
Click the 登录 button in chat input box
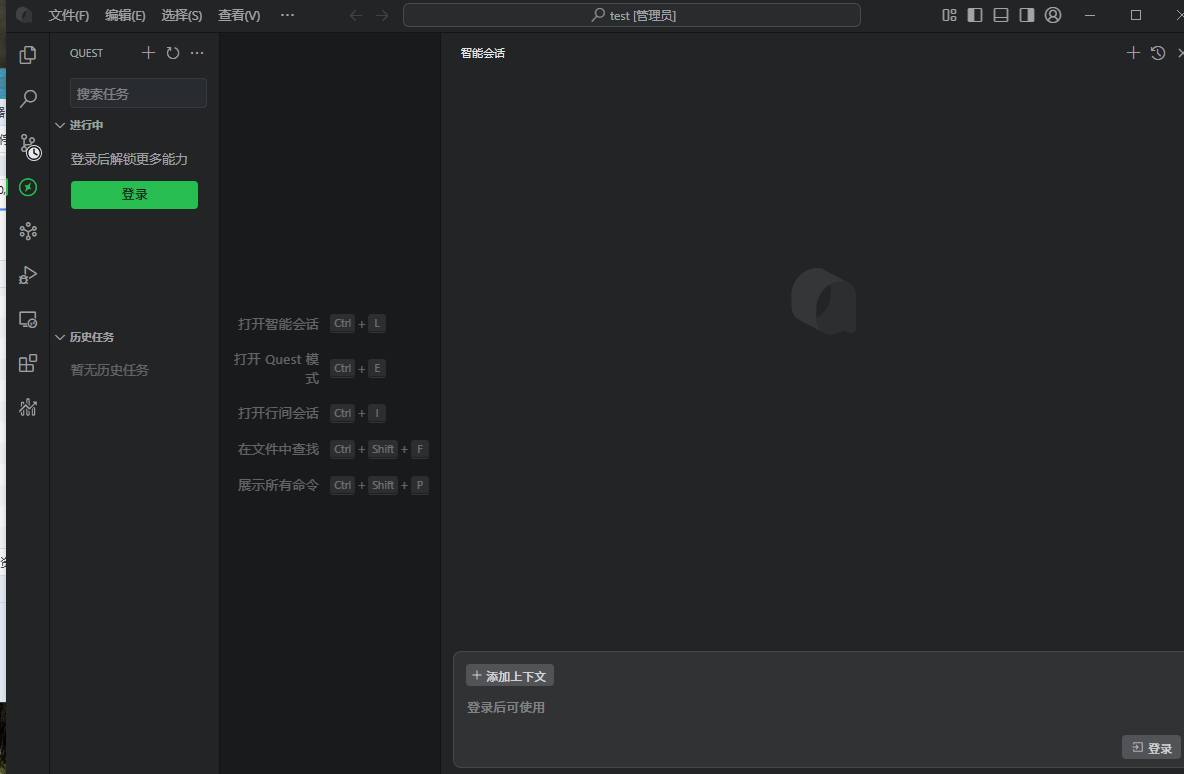pyautogui.click(x=1152, y=748)
